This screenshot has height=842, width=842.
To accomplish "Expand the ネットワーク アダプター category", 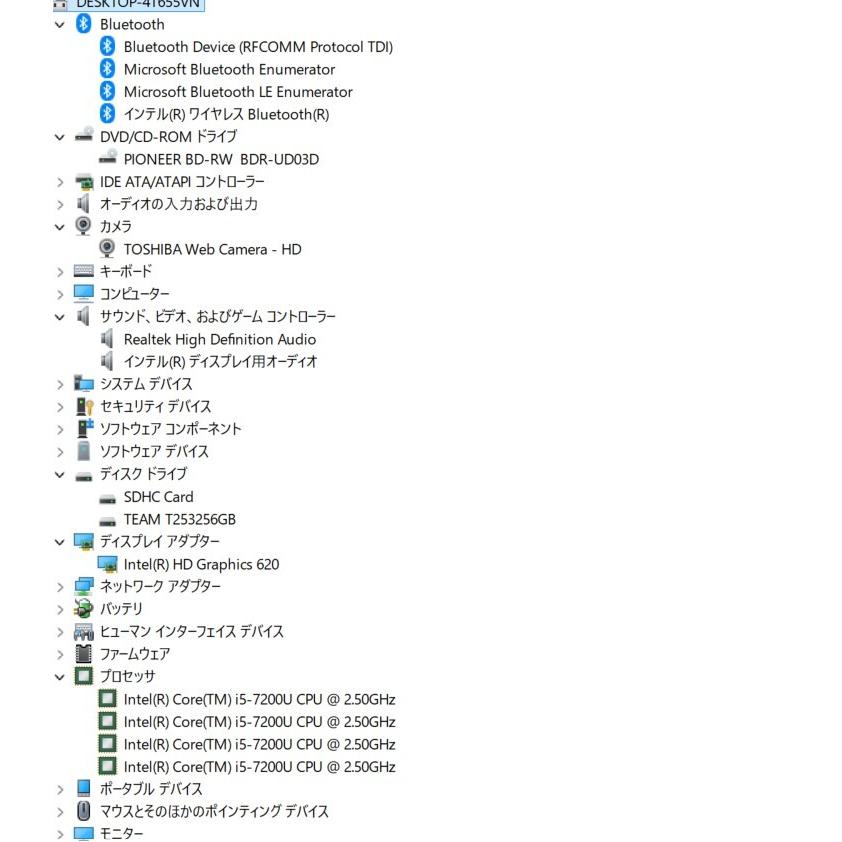I will click(60, 586).
